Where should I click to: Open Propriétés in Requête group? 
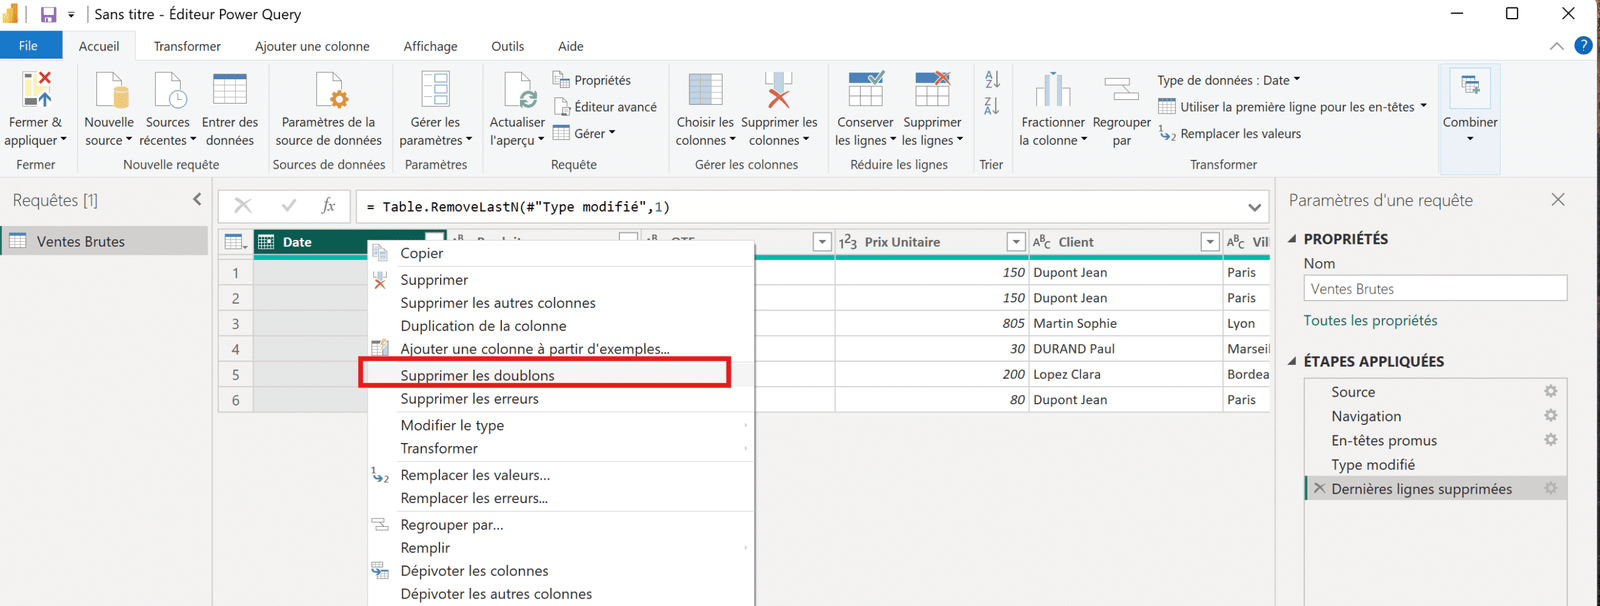(592, 80)
